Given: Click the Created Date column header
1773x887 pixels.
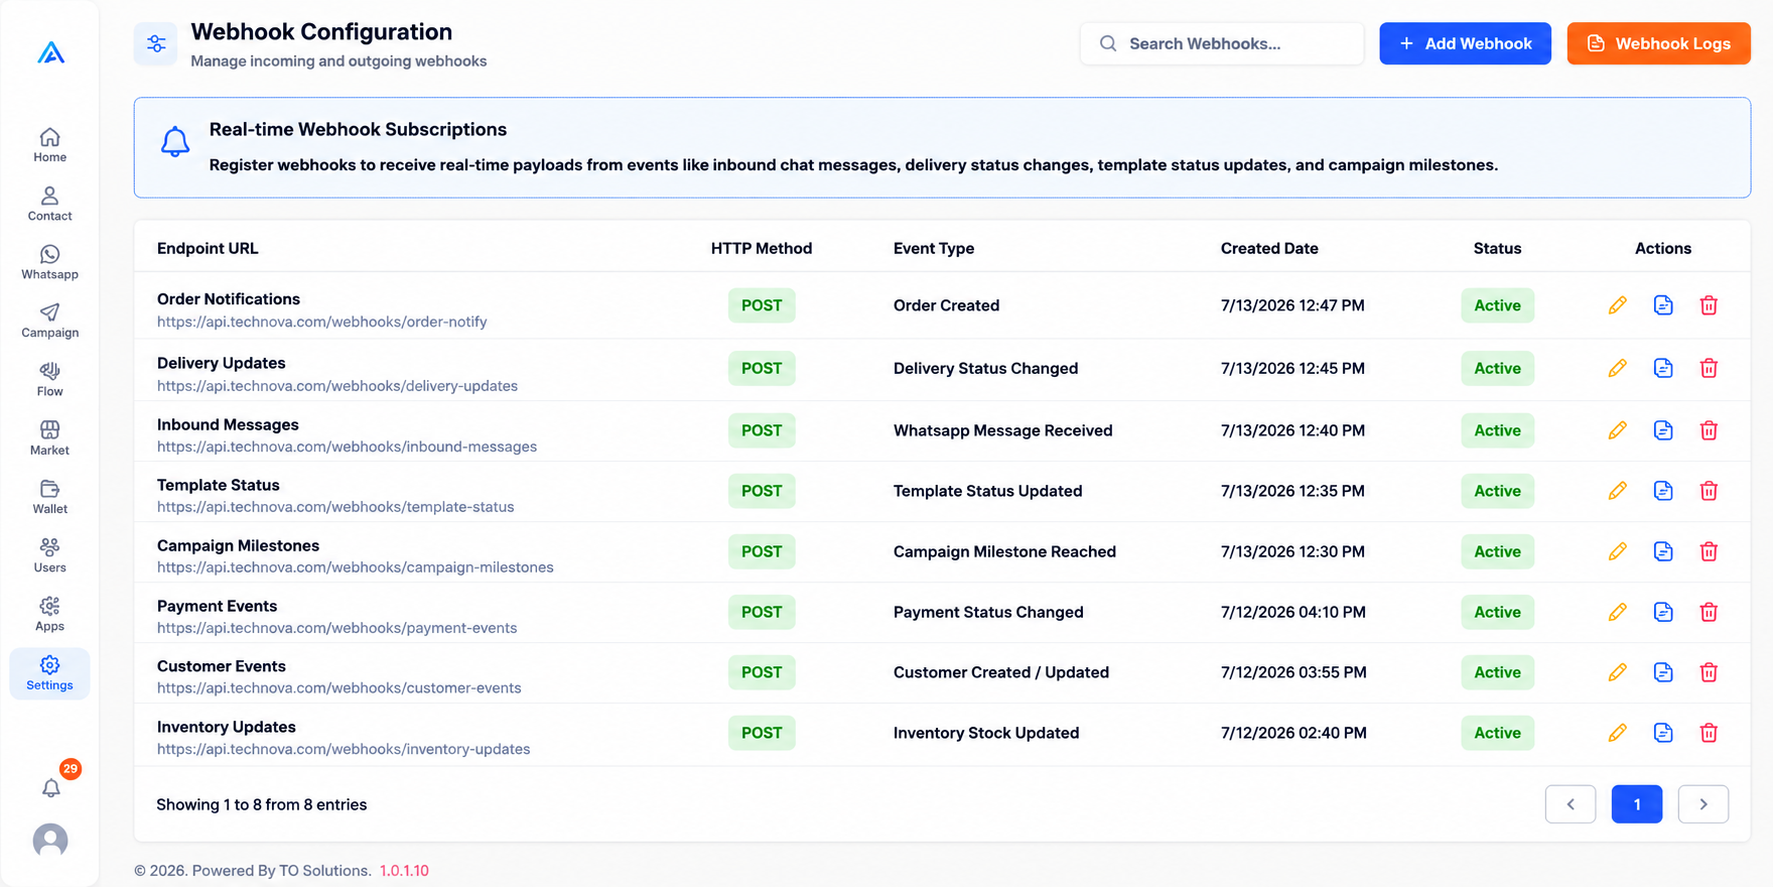Looking at the screenshot, I should click(1269, 248).
